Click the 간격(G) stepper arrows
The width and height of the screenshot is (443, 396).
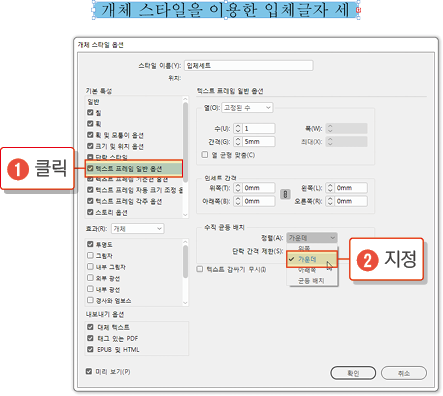[238, 141]
